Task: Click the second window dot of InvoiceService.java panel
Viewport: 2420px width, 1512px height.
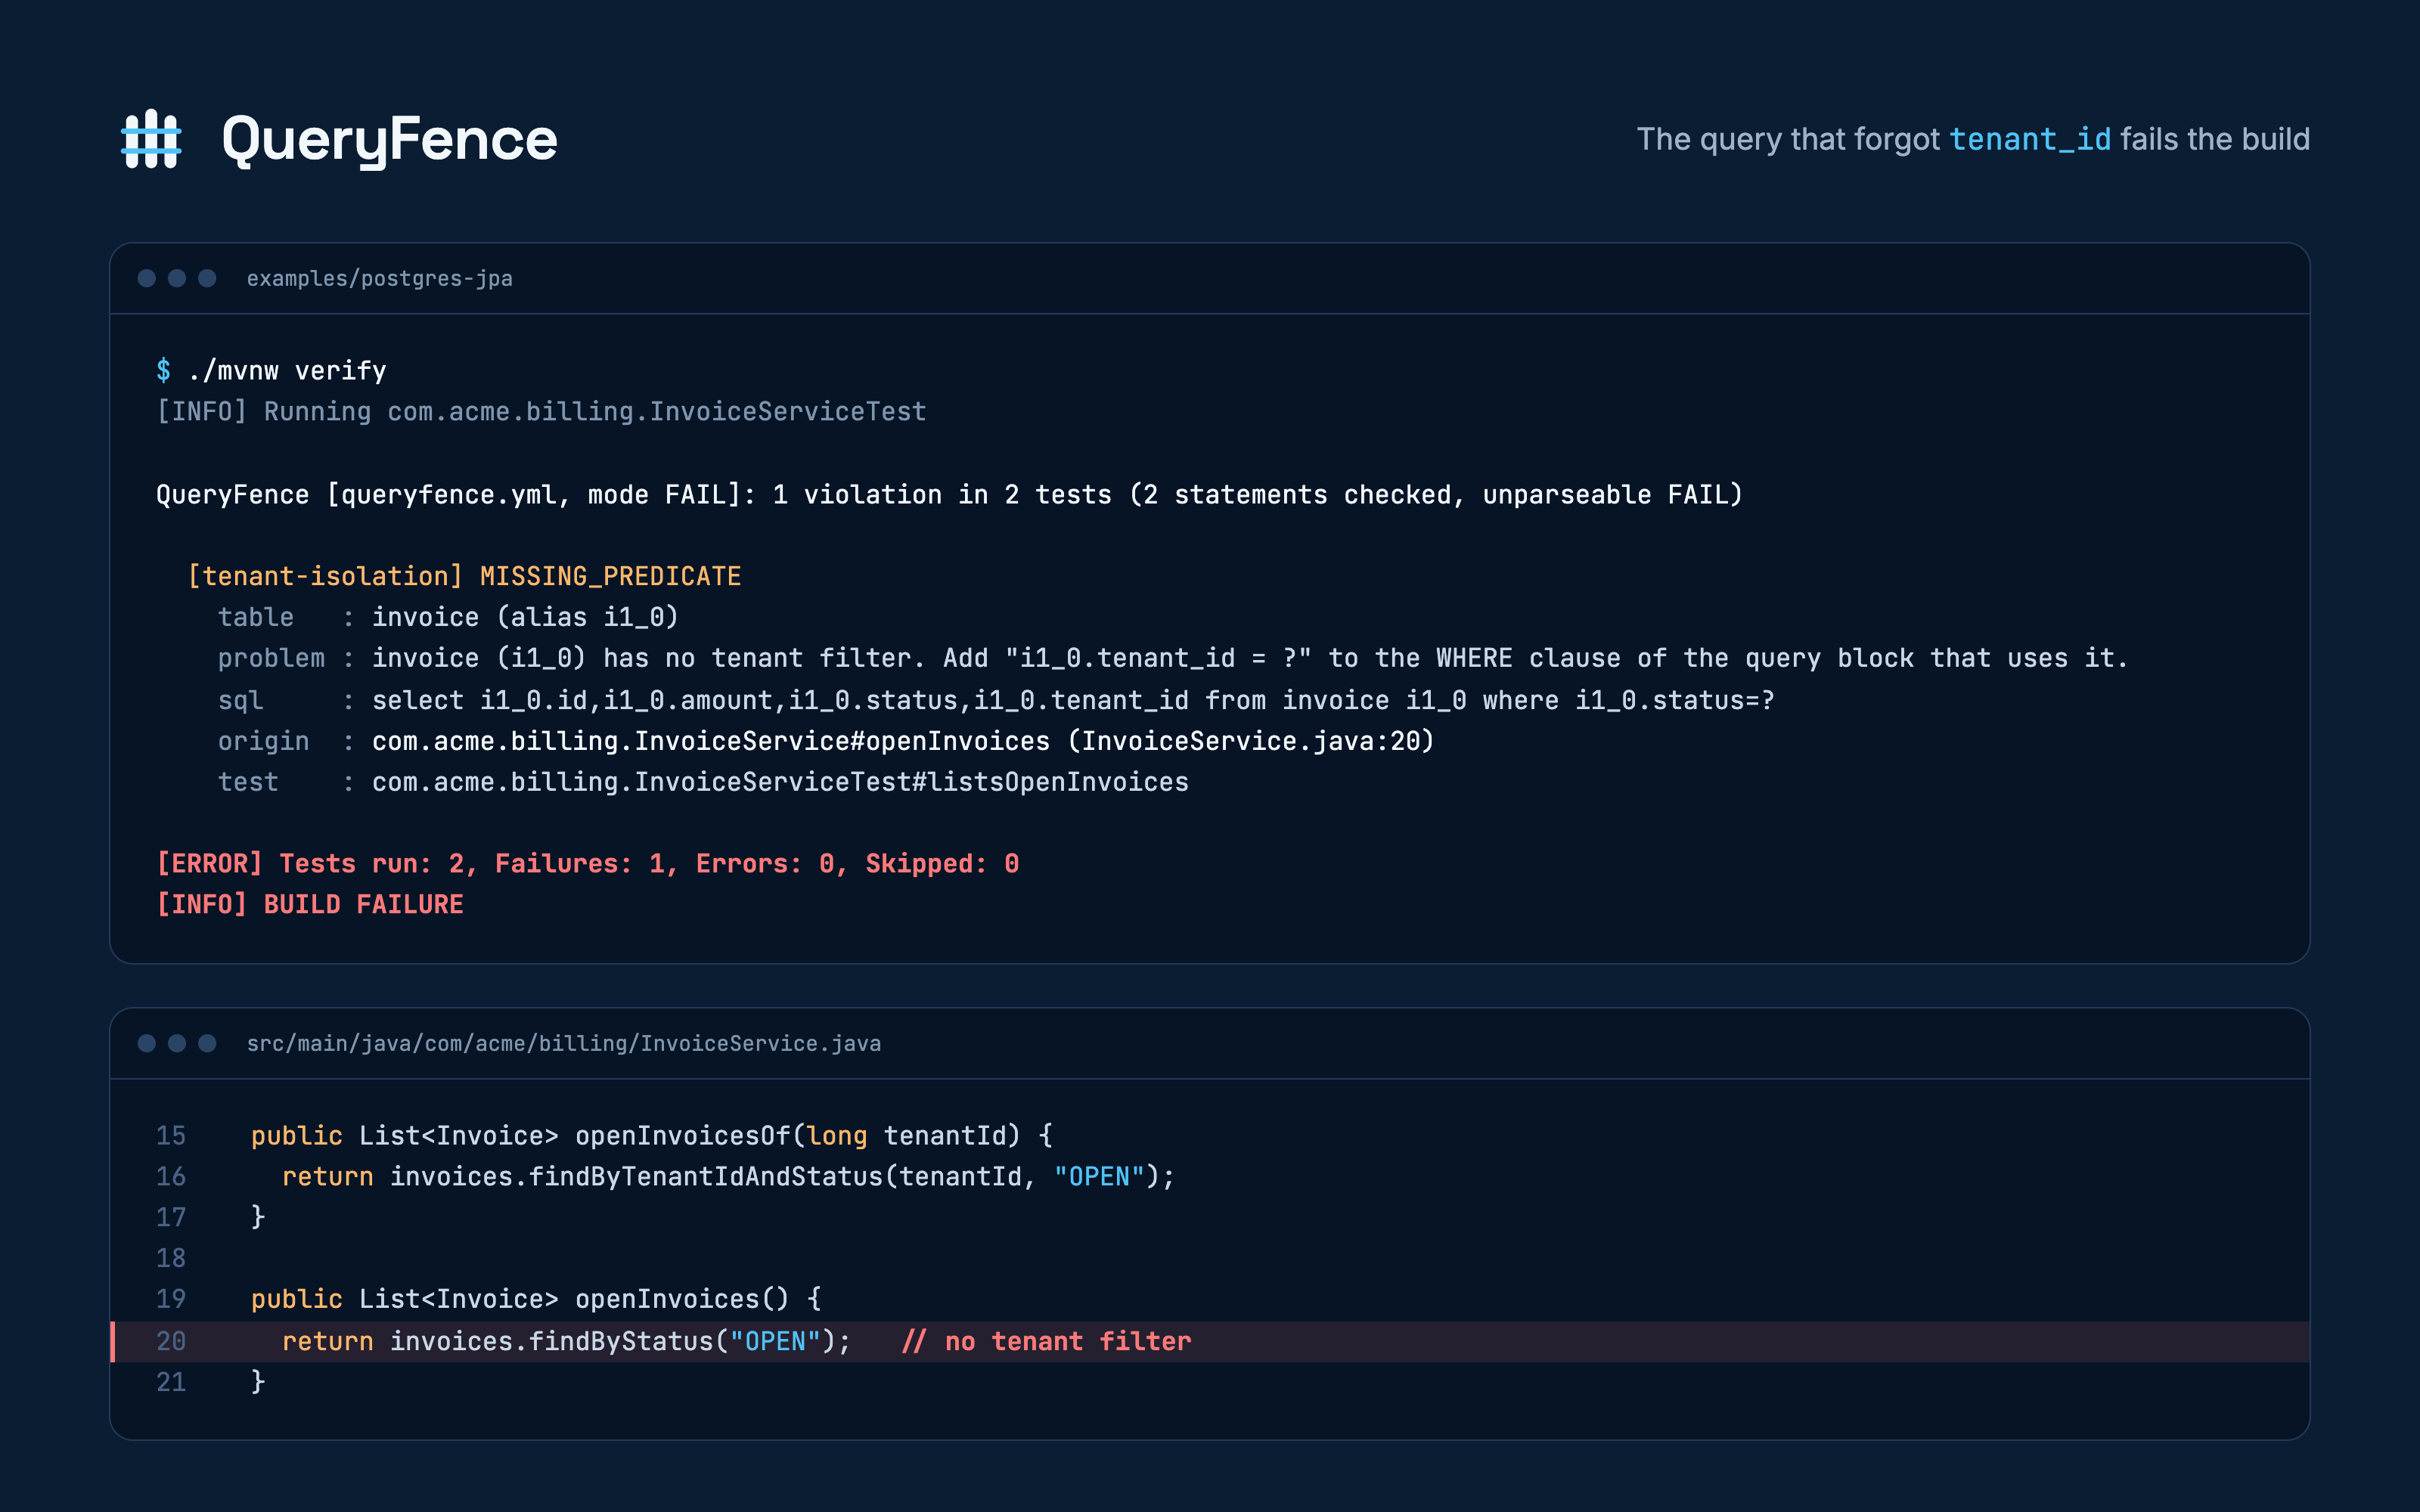Action: [x=177, y=1043]
